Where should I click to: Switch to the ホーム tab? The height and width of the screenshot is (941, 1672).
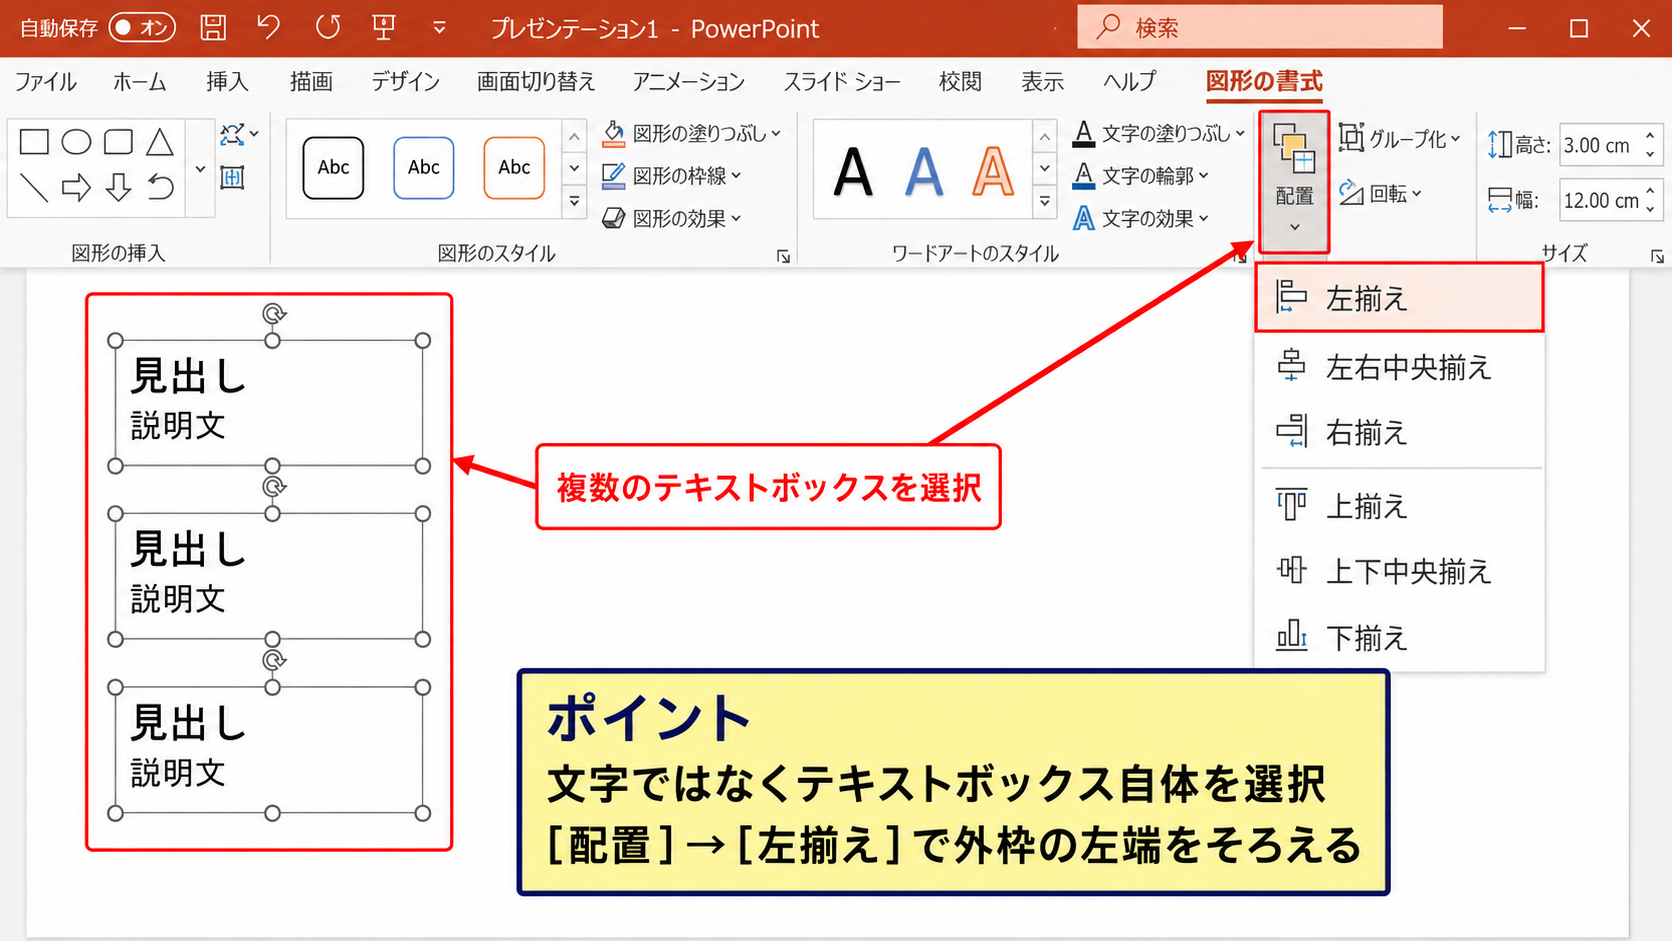140,82
